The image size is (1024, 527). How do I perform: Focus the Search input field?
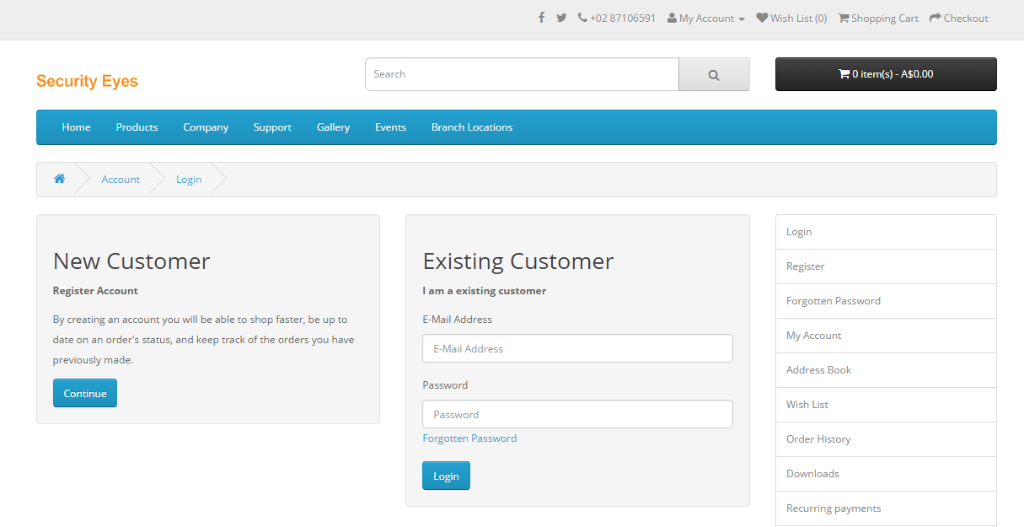tap(522, 74)
